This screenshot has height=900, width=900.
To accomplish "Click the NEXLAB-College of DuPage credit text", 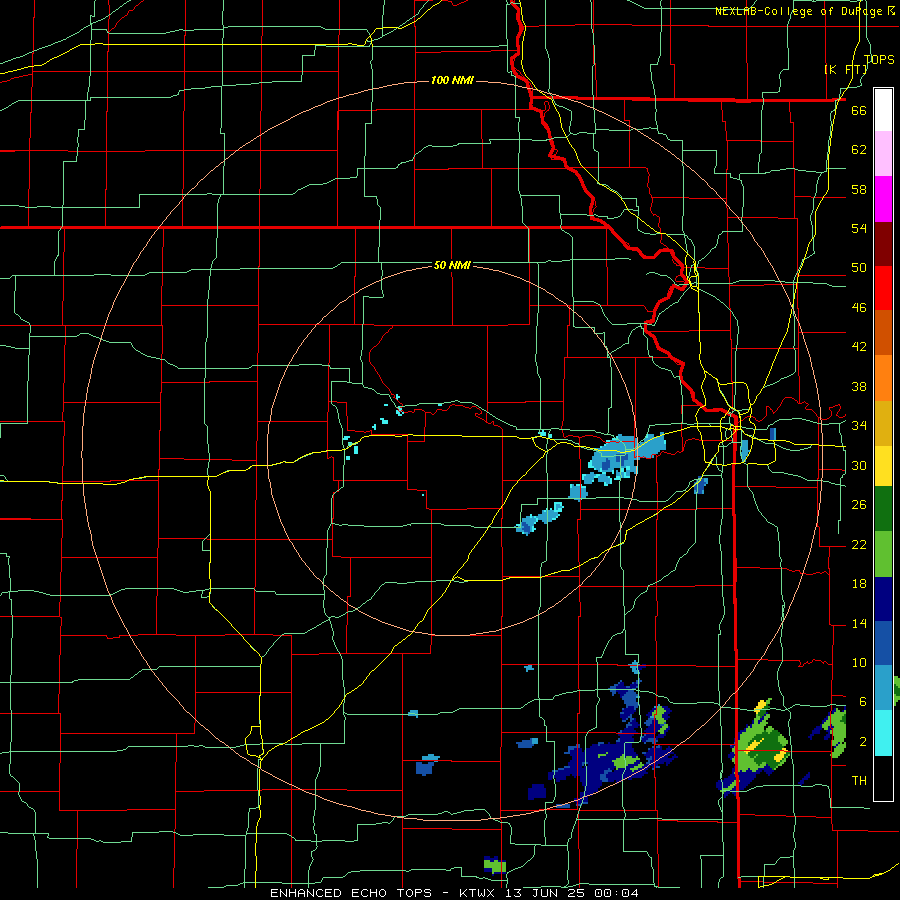I will click(x=805, y=11).
